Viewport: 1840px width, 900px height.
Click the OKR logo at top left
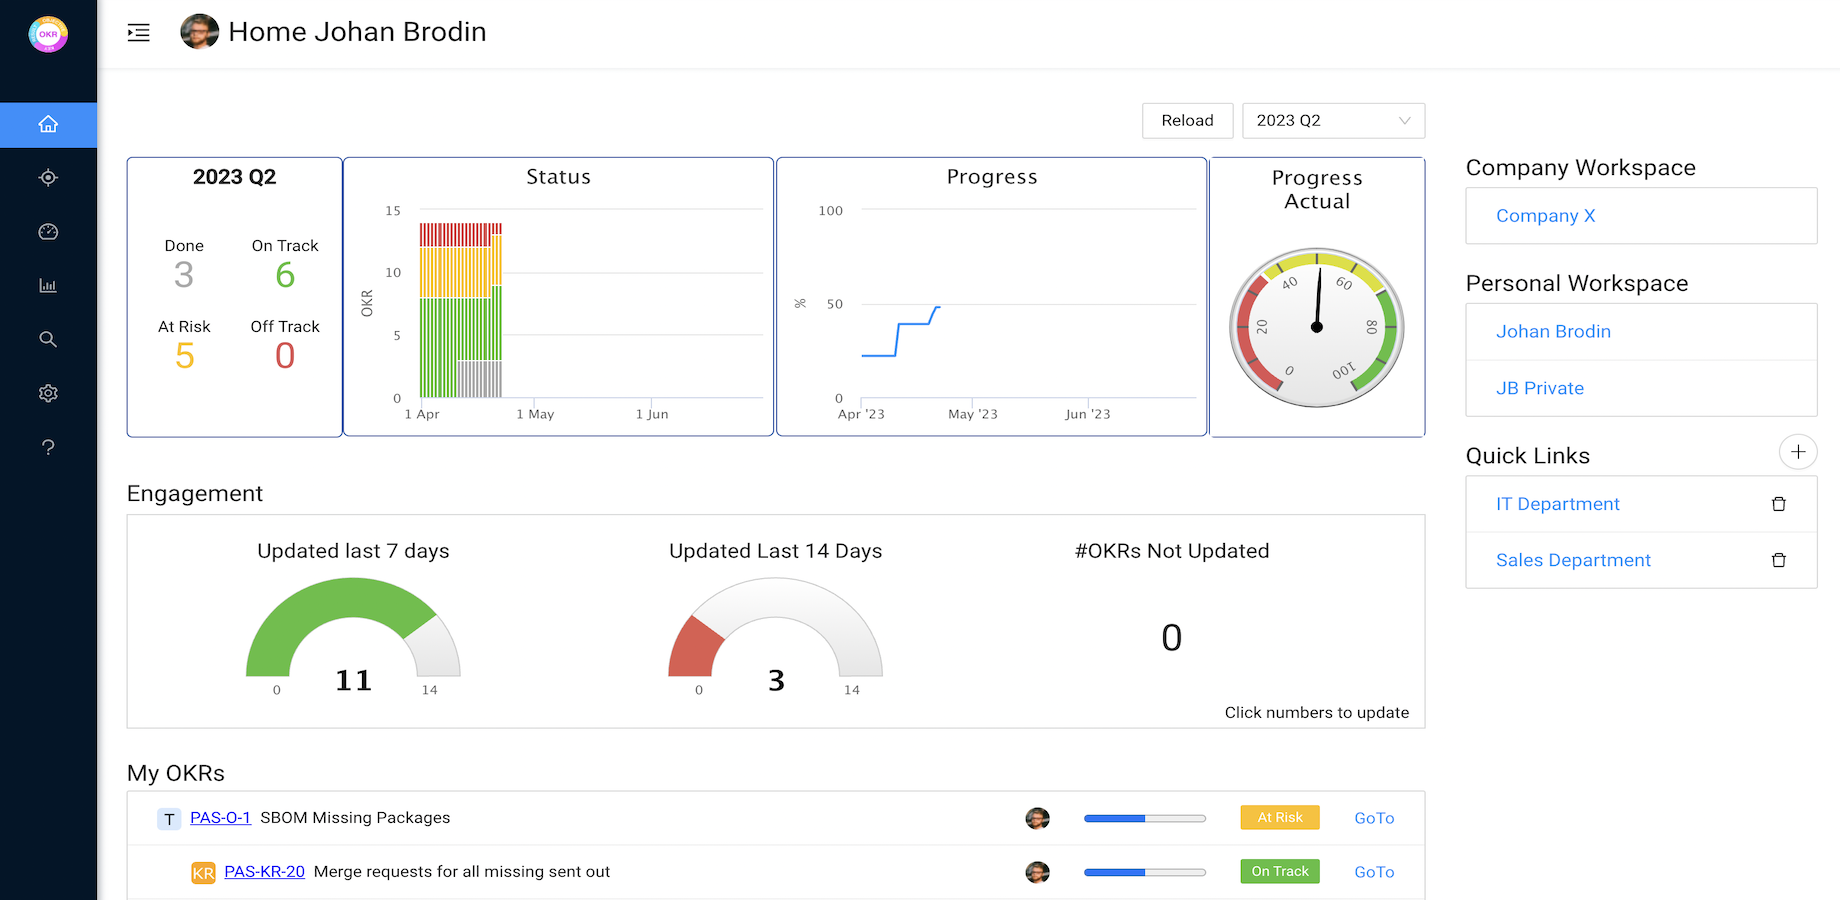pyautogui.click(x=48, y=34)
